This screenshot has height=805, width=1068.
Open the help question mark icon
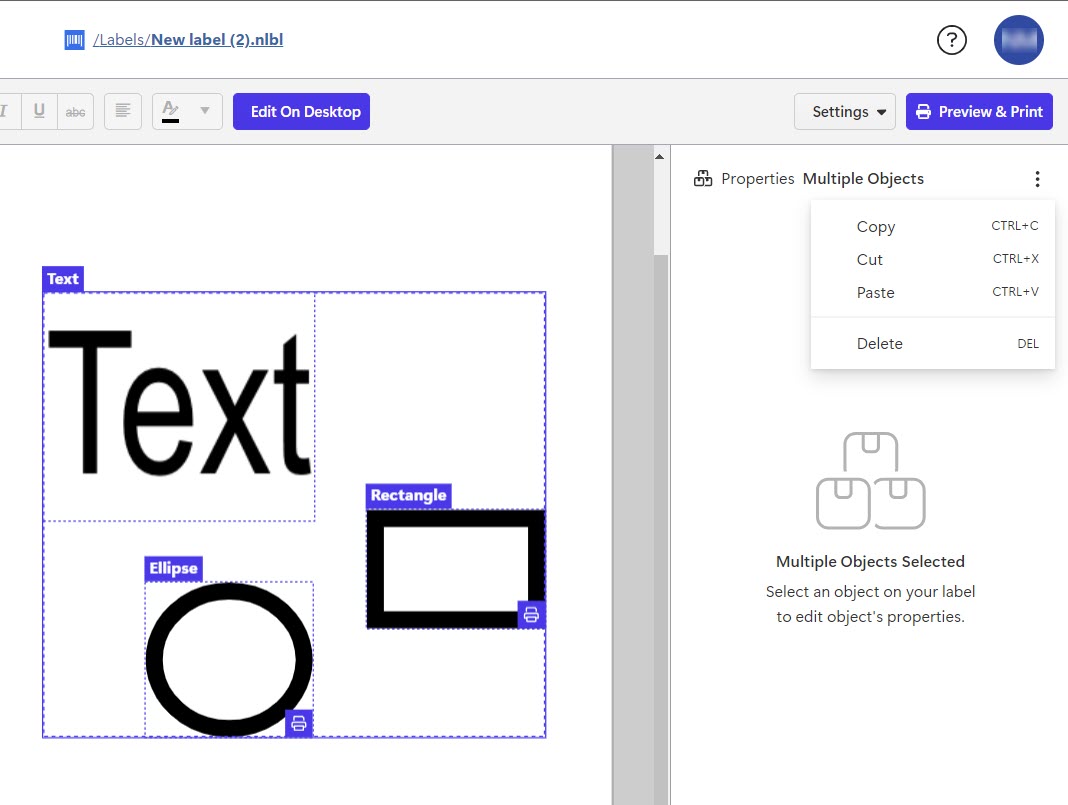(x=952, y=40)
